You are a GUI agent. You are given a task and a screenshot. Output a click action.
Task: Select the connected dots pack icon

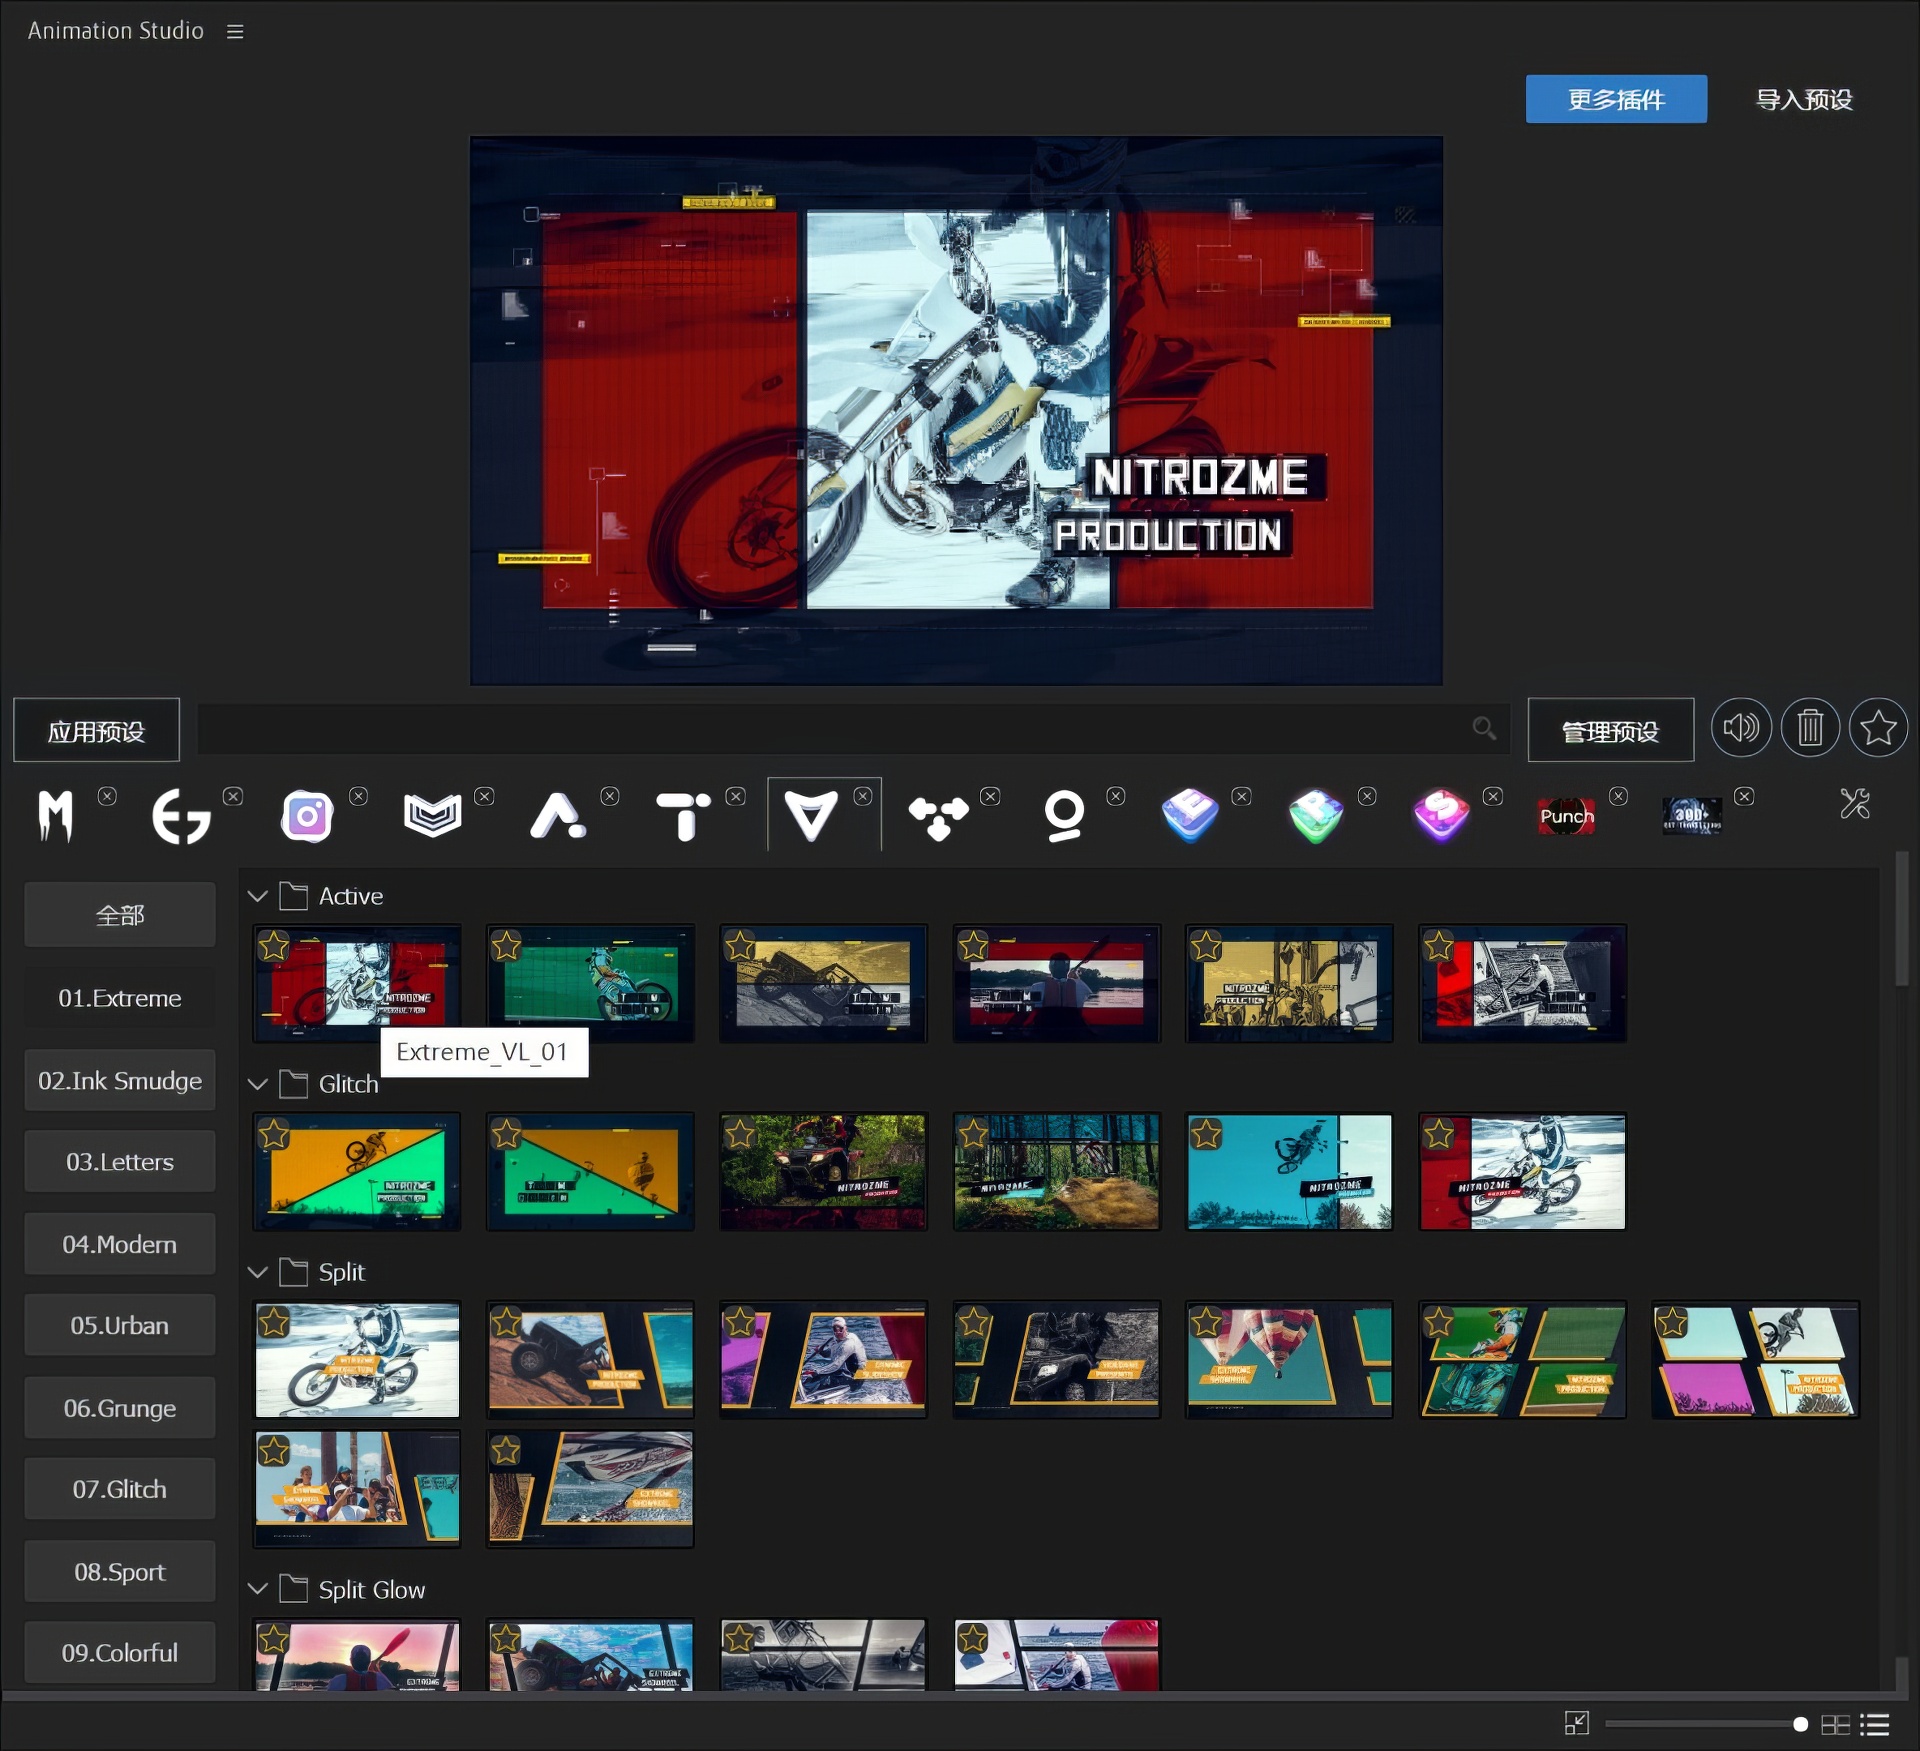tap(938, 818)
